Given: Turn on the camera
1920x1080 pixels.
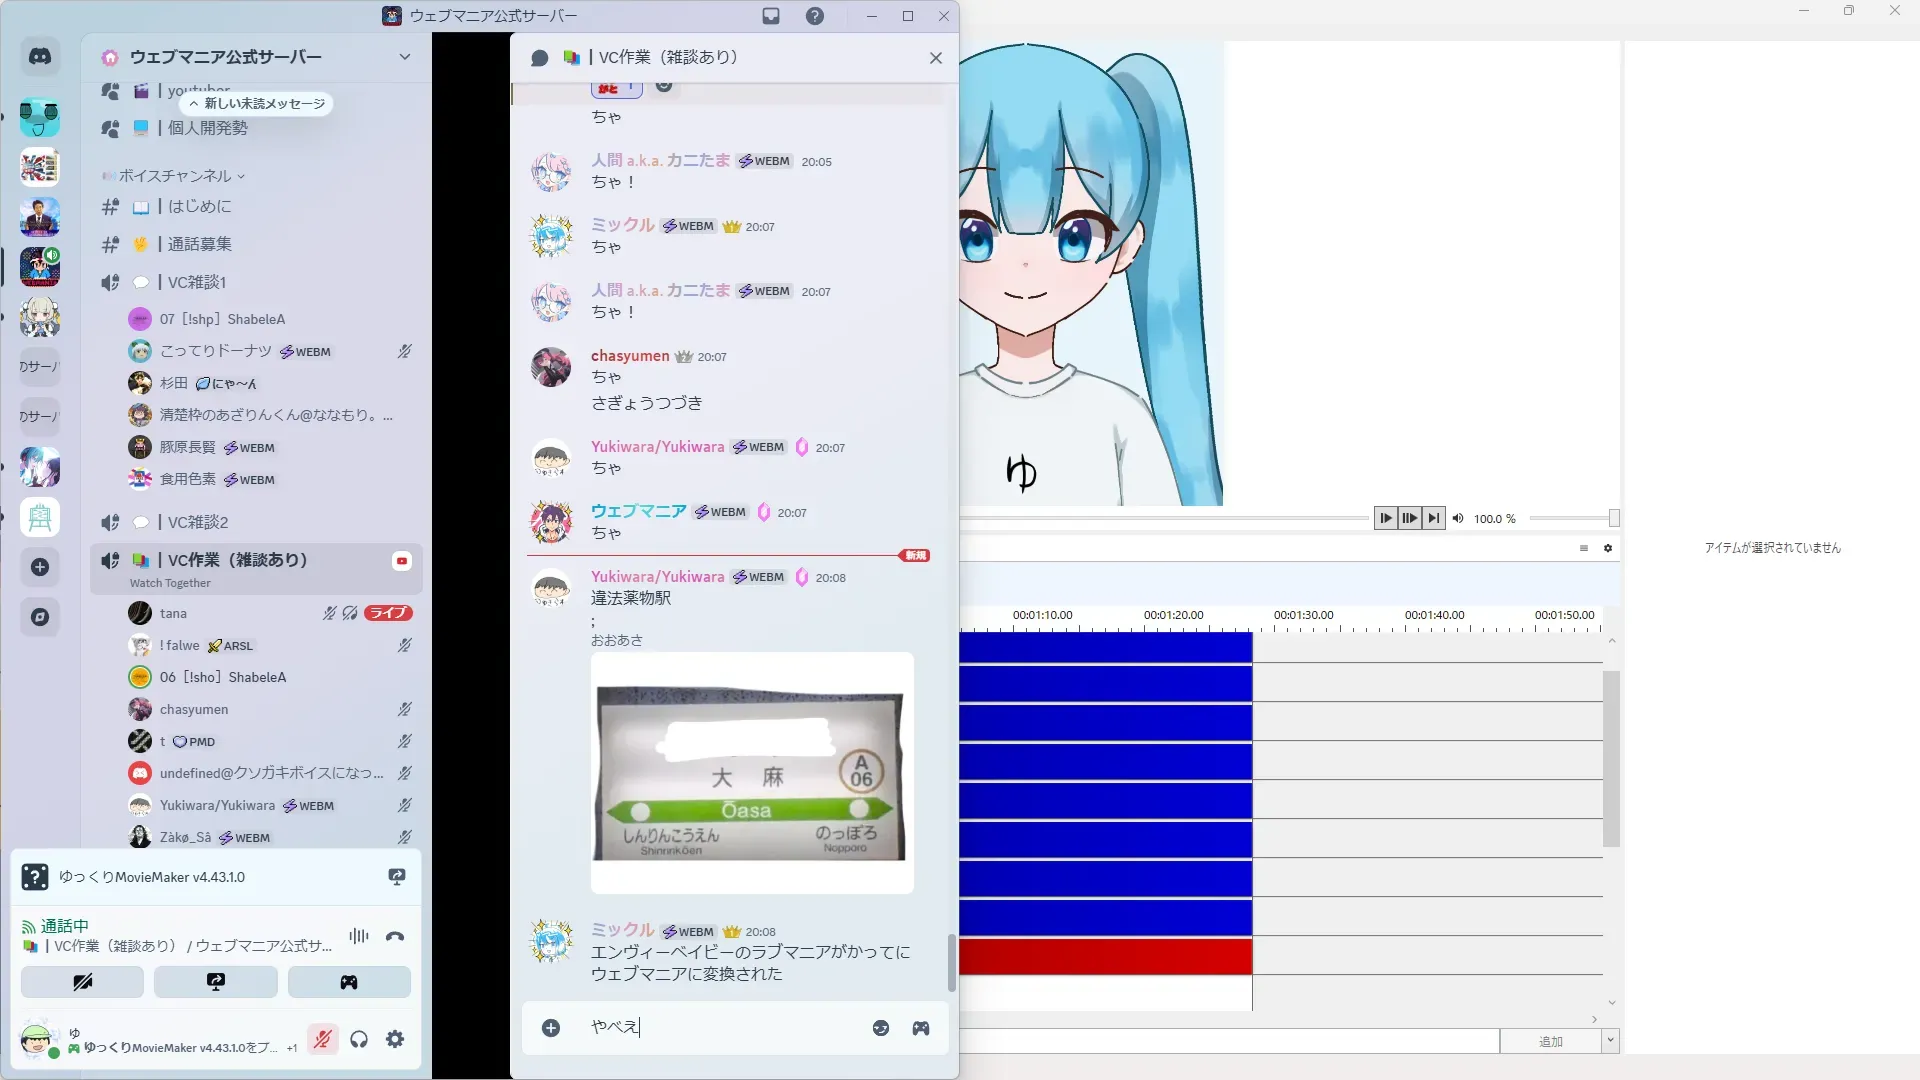Looking at the screenshot, I should point(82,982).
